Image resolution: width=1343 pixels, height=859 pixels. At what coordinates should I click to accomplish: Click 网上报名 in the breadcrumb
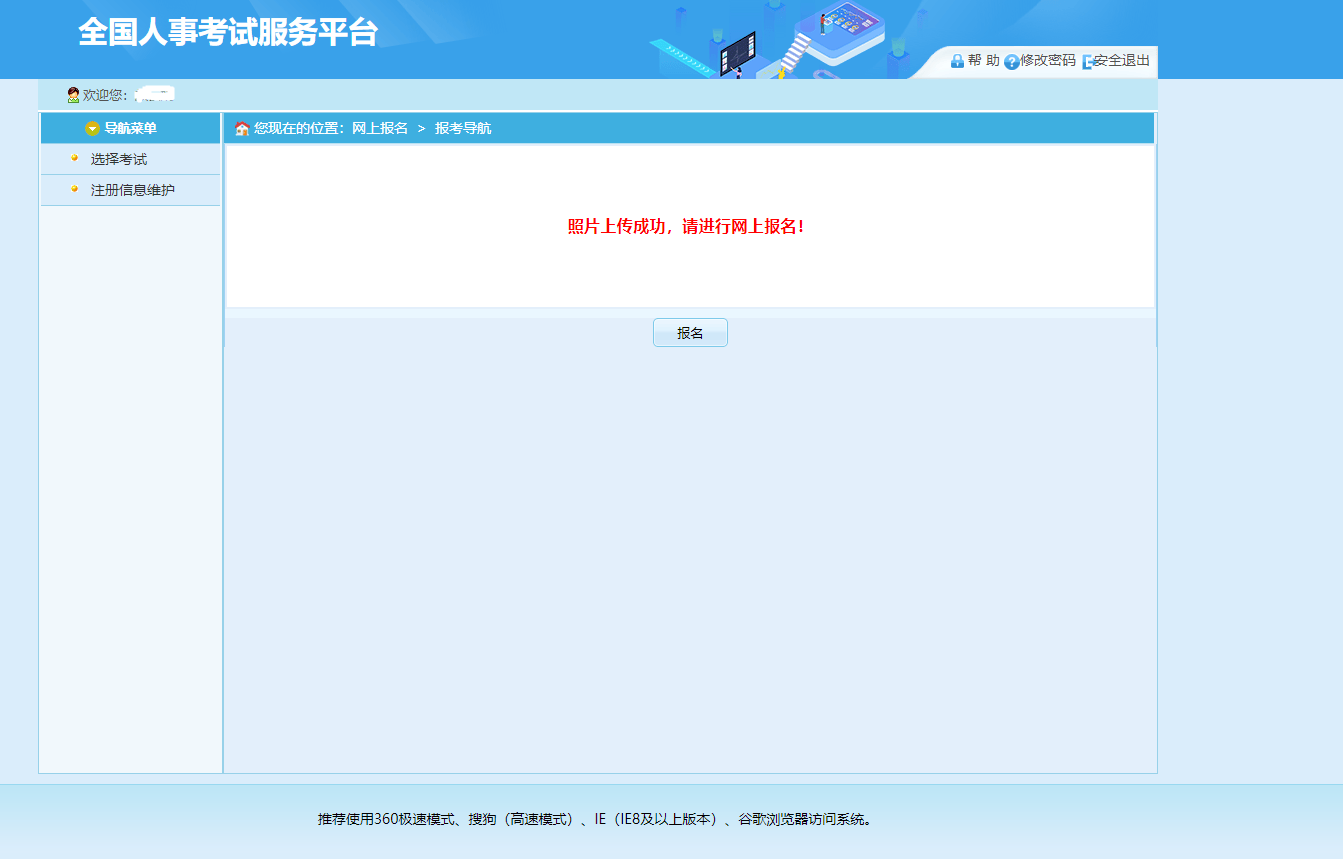[380, 129]
